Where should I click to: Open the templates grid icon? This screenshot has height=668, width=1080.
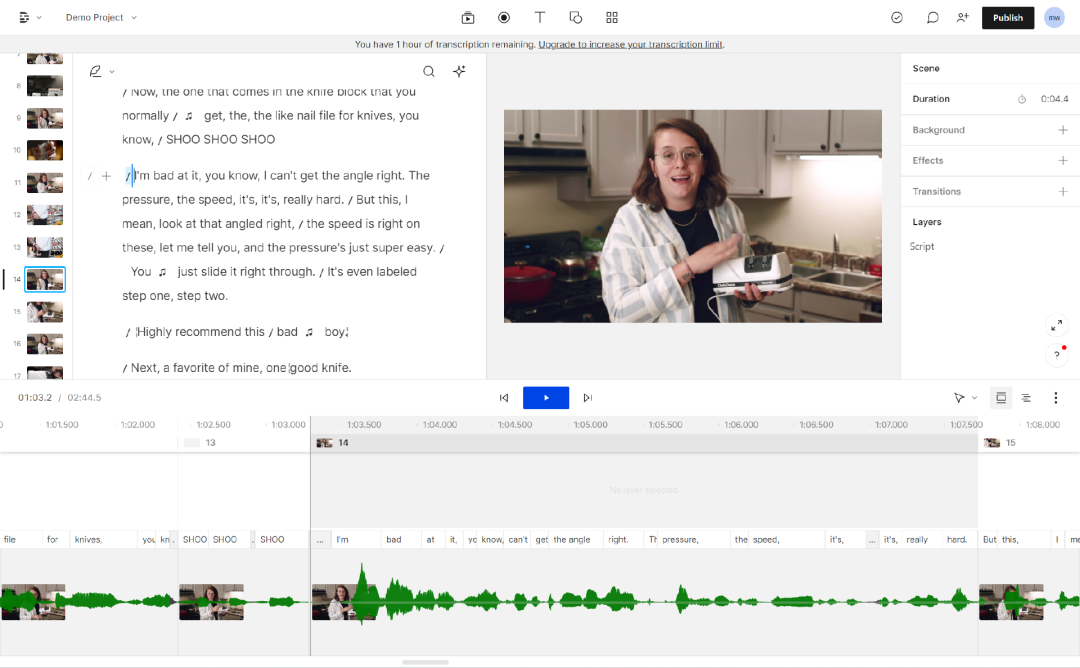612,17
